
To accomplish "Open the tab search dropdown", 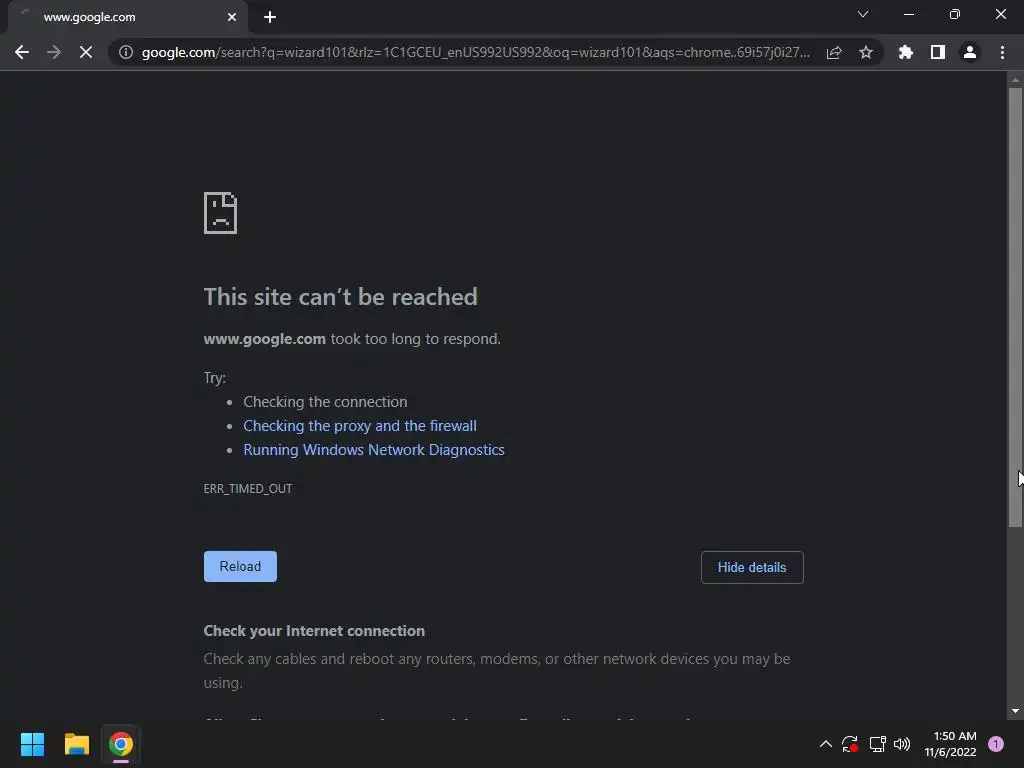I will (x=863, y=14).
